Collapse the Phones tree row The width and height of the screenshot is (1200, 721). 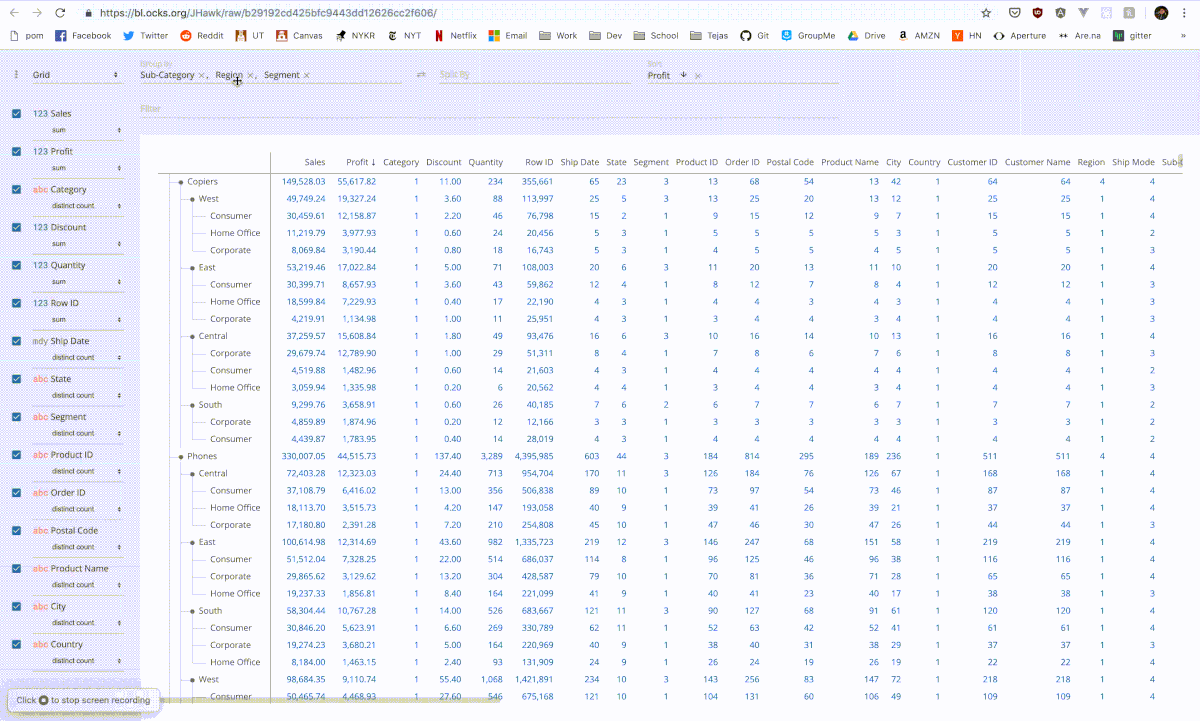181,456
